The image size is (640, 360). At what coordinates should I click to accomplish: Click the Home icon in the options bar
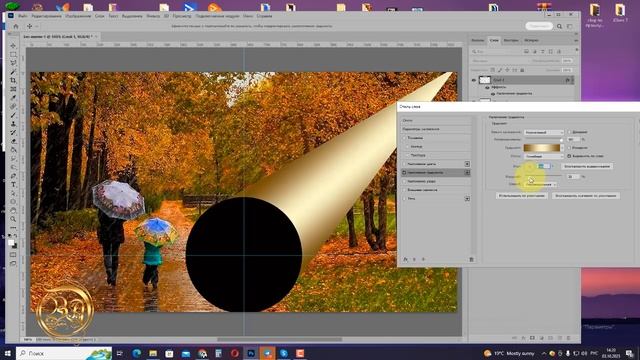click(16, 26)
